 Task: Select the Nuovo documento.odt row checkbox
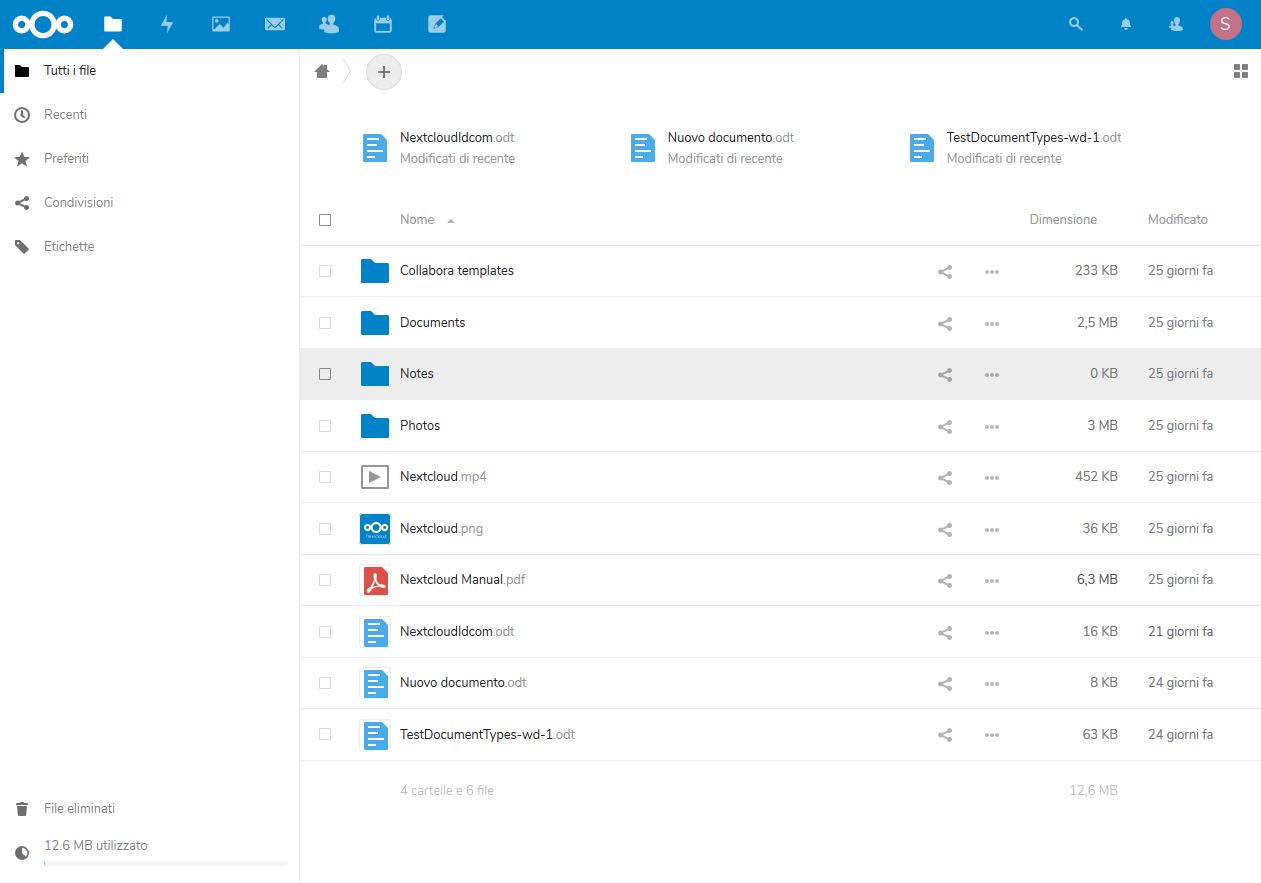325,683
